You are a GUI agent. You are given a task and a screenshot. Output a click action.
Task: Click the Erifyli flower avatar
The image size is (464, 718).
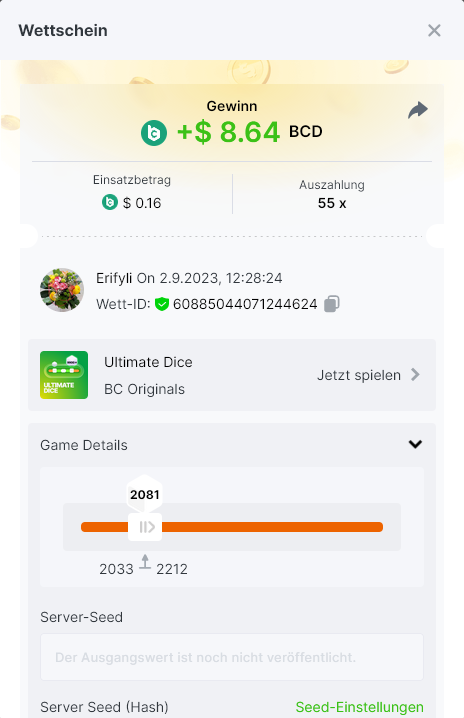[x=62, y=290]
